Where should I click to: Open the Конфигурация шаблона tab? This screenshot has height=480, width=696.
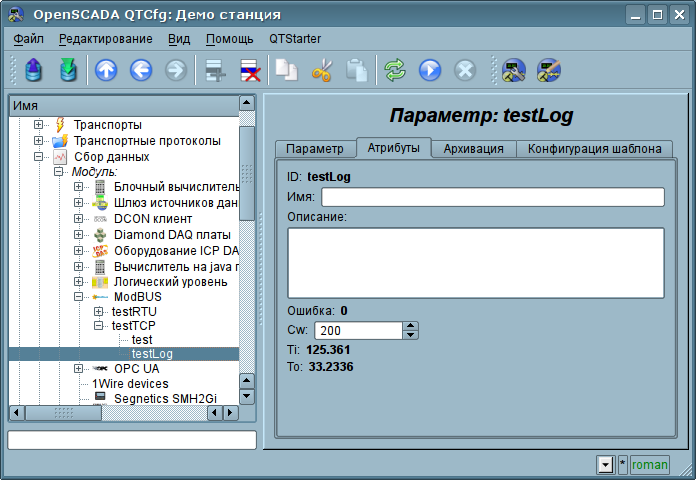(594, 149)
